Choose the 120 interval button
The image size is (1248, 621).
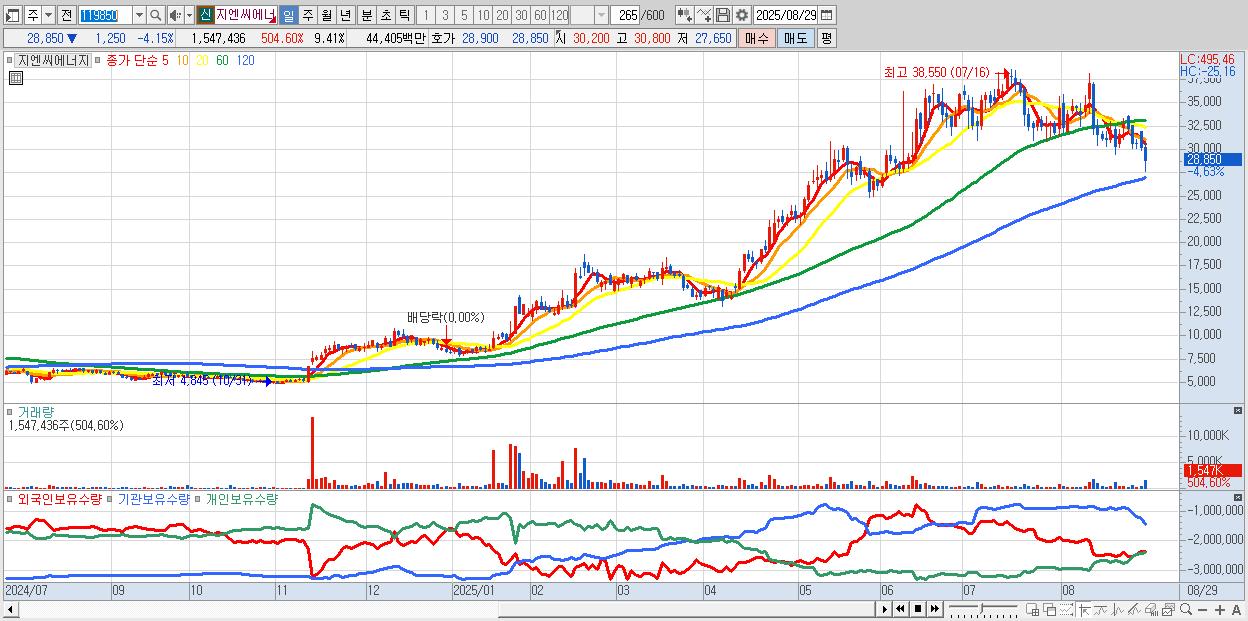click(x=559, y=15)
